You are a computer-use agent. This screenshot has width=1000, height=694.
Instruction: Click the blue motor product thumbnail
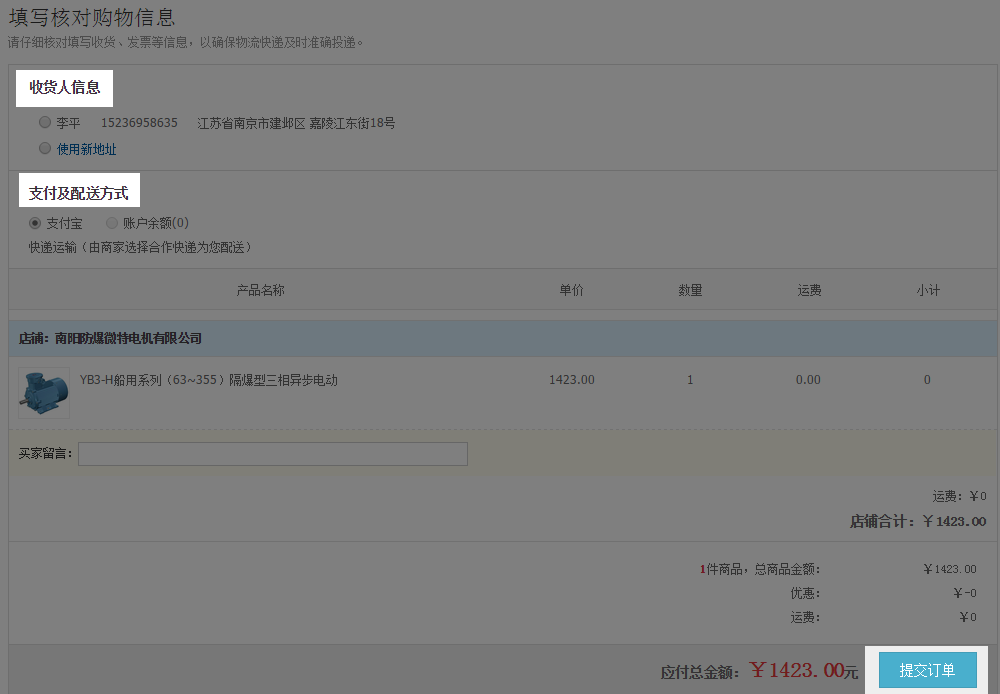coord(43,392)
